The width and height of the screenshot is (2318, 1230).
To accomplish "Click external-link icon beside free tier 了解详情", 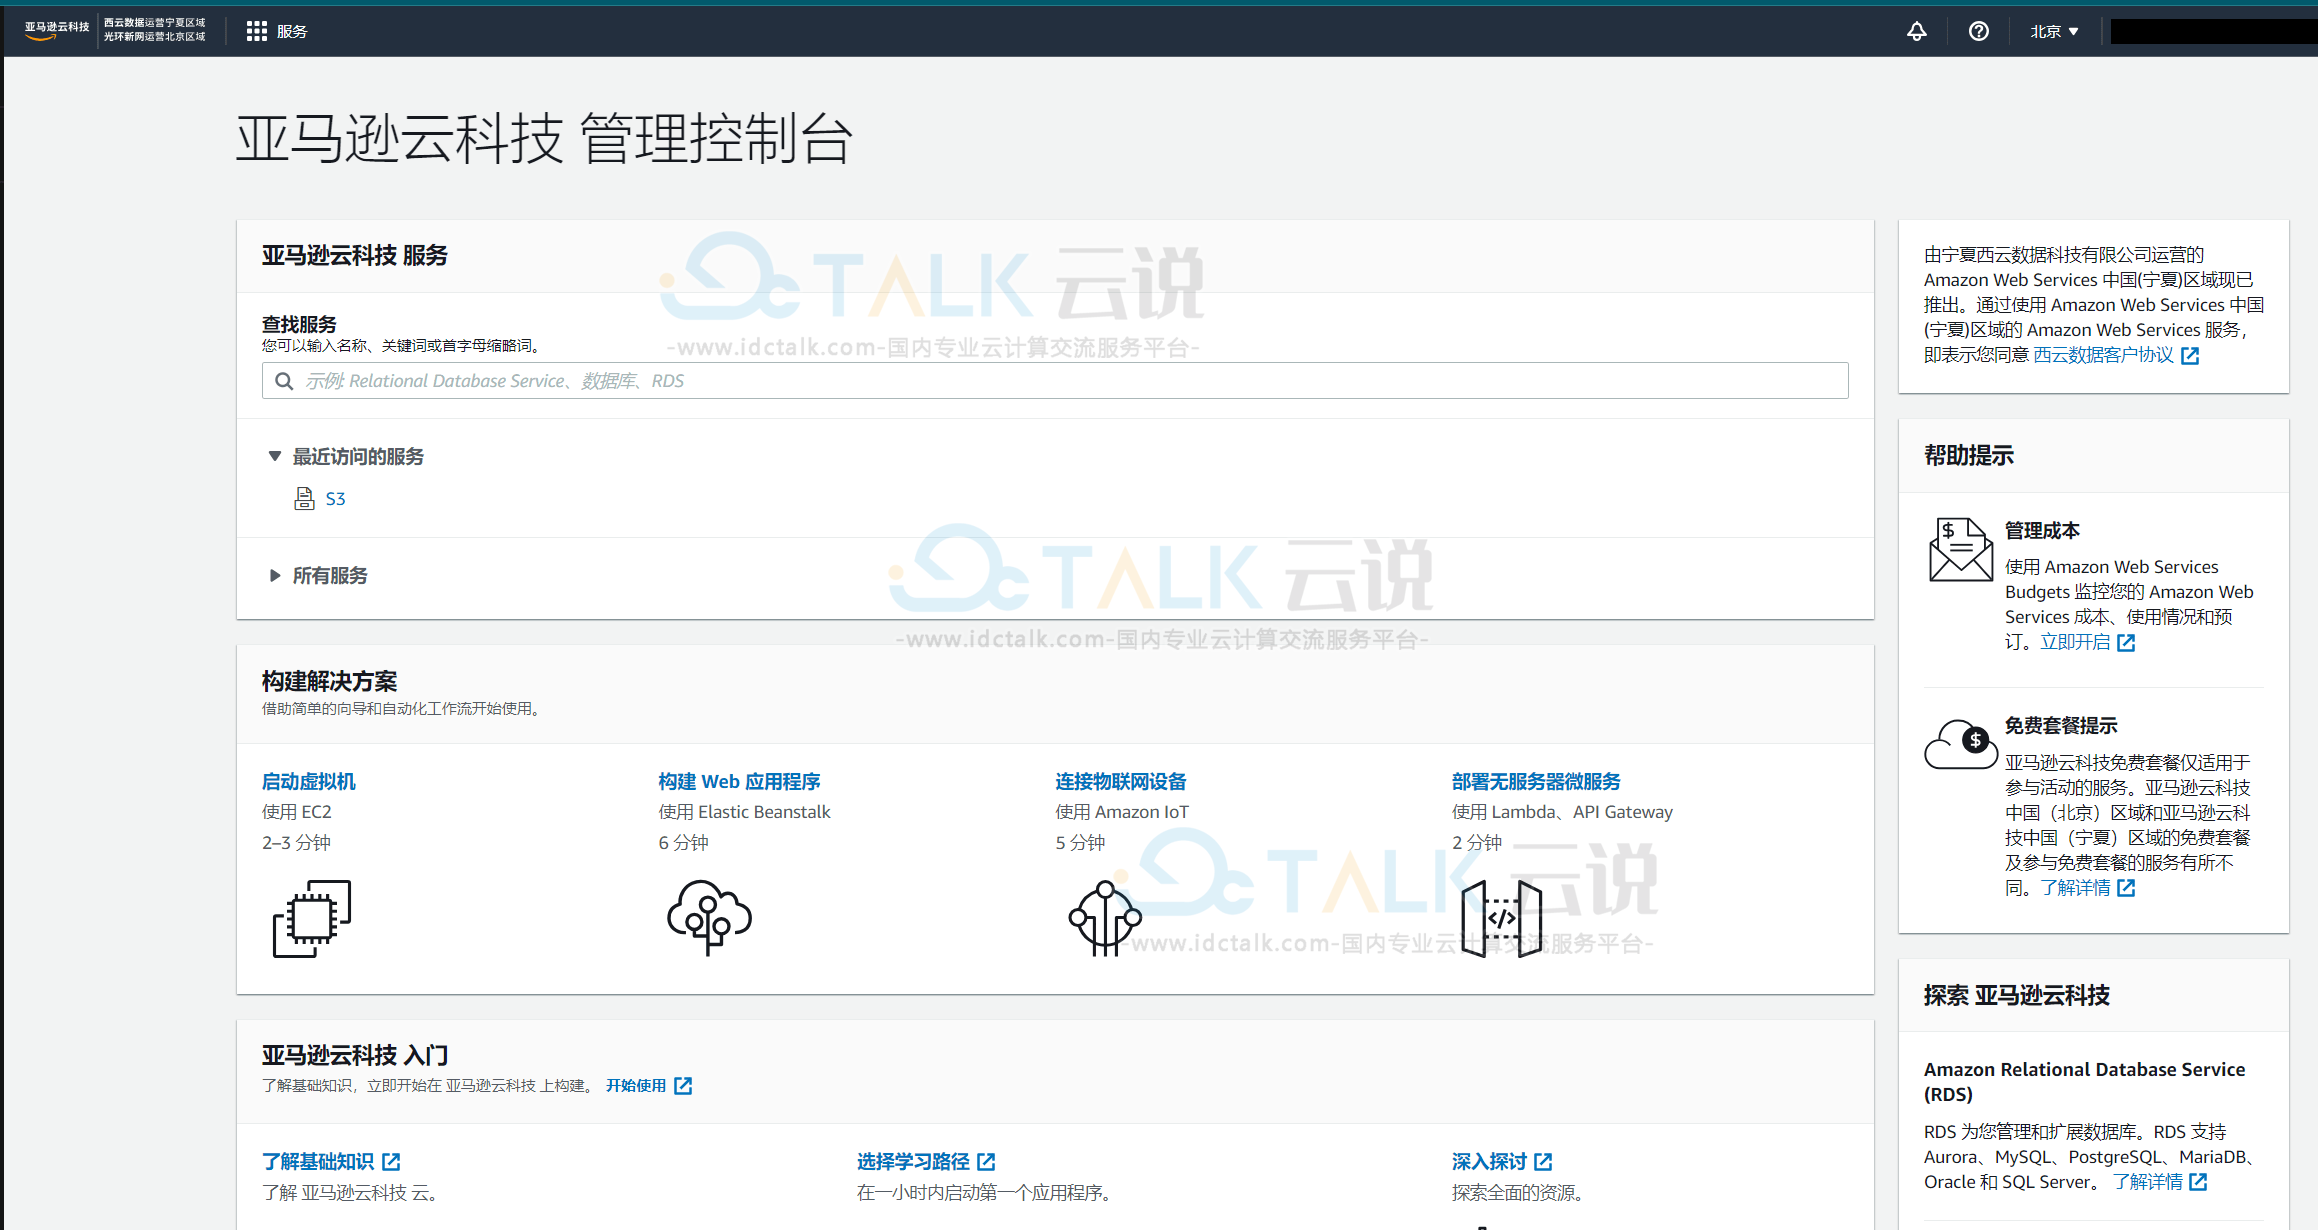I will (2126, 887).
